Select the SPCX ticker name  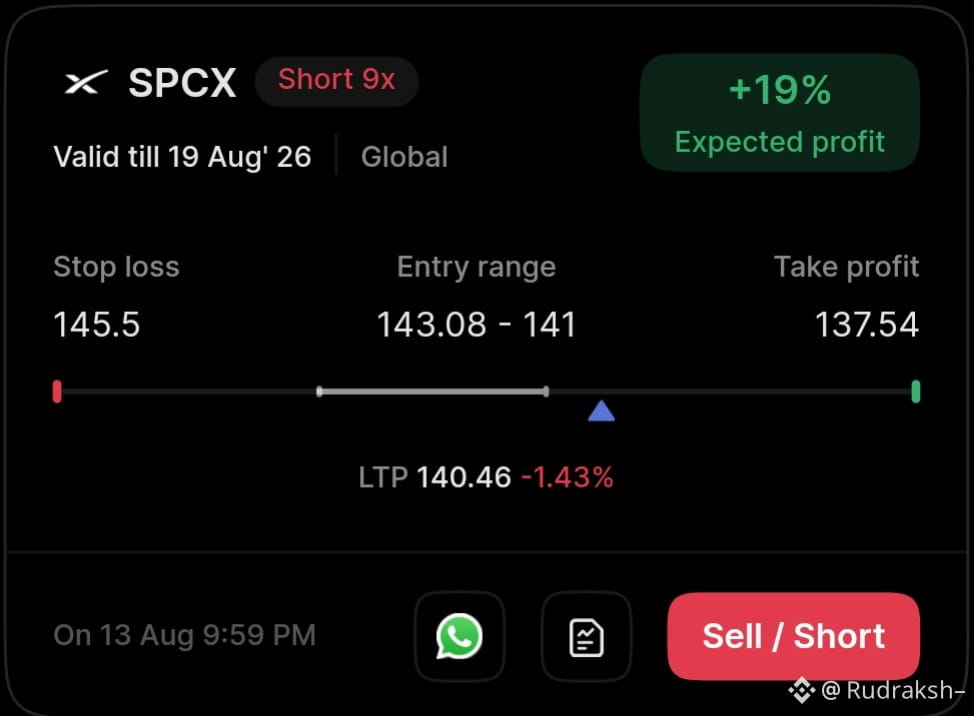pos(182,82)
